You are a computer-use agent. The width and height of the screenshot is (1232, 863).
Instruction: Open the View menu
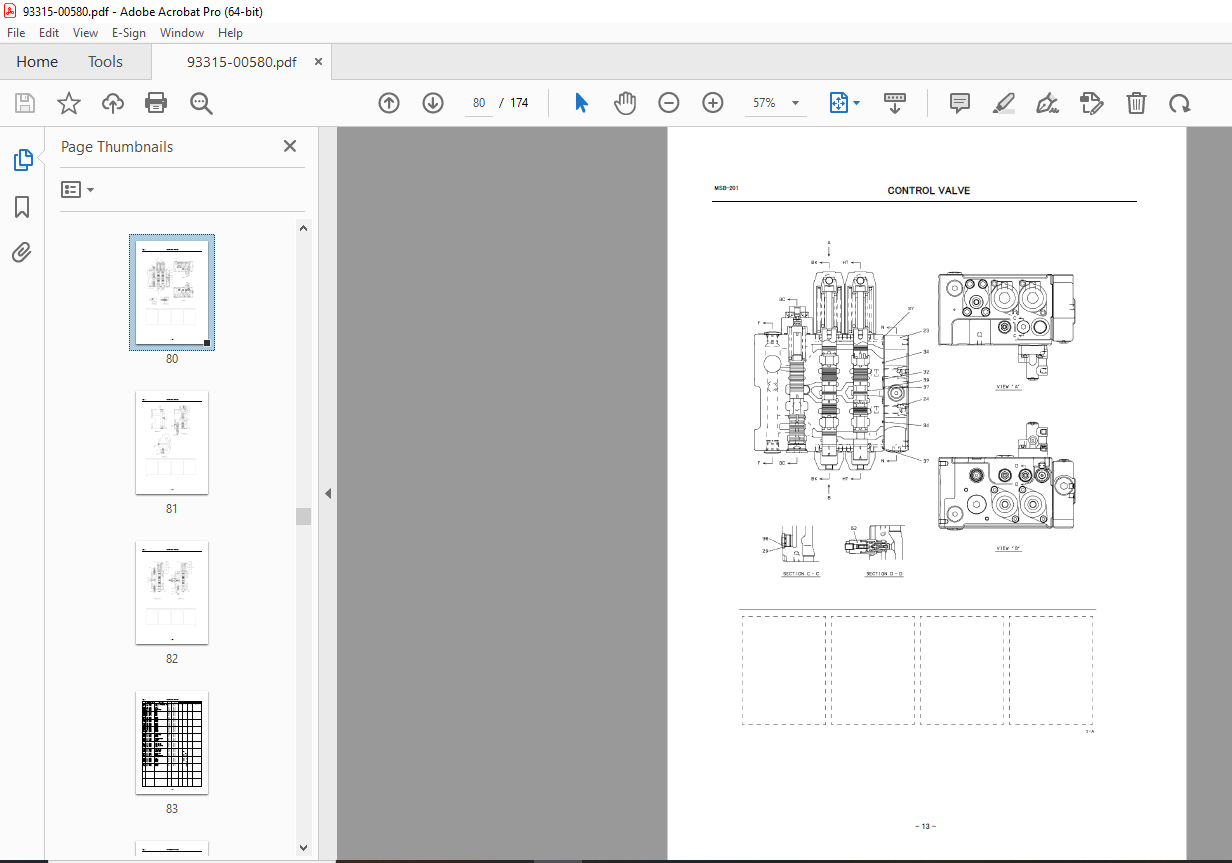(86, 33)
